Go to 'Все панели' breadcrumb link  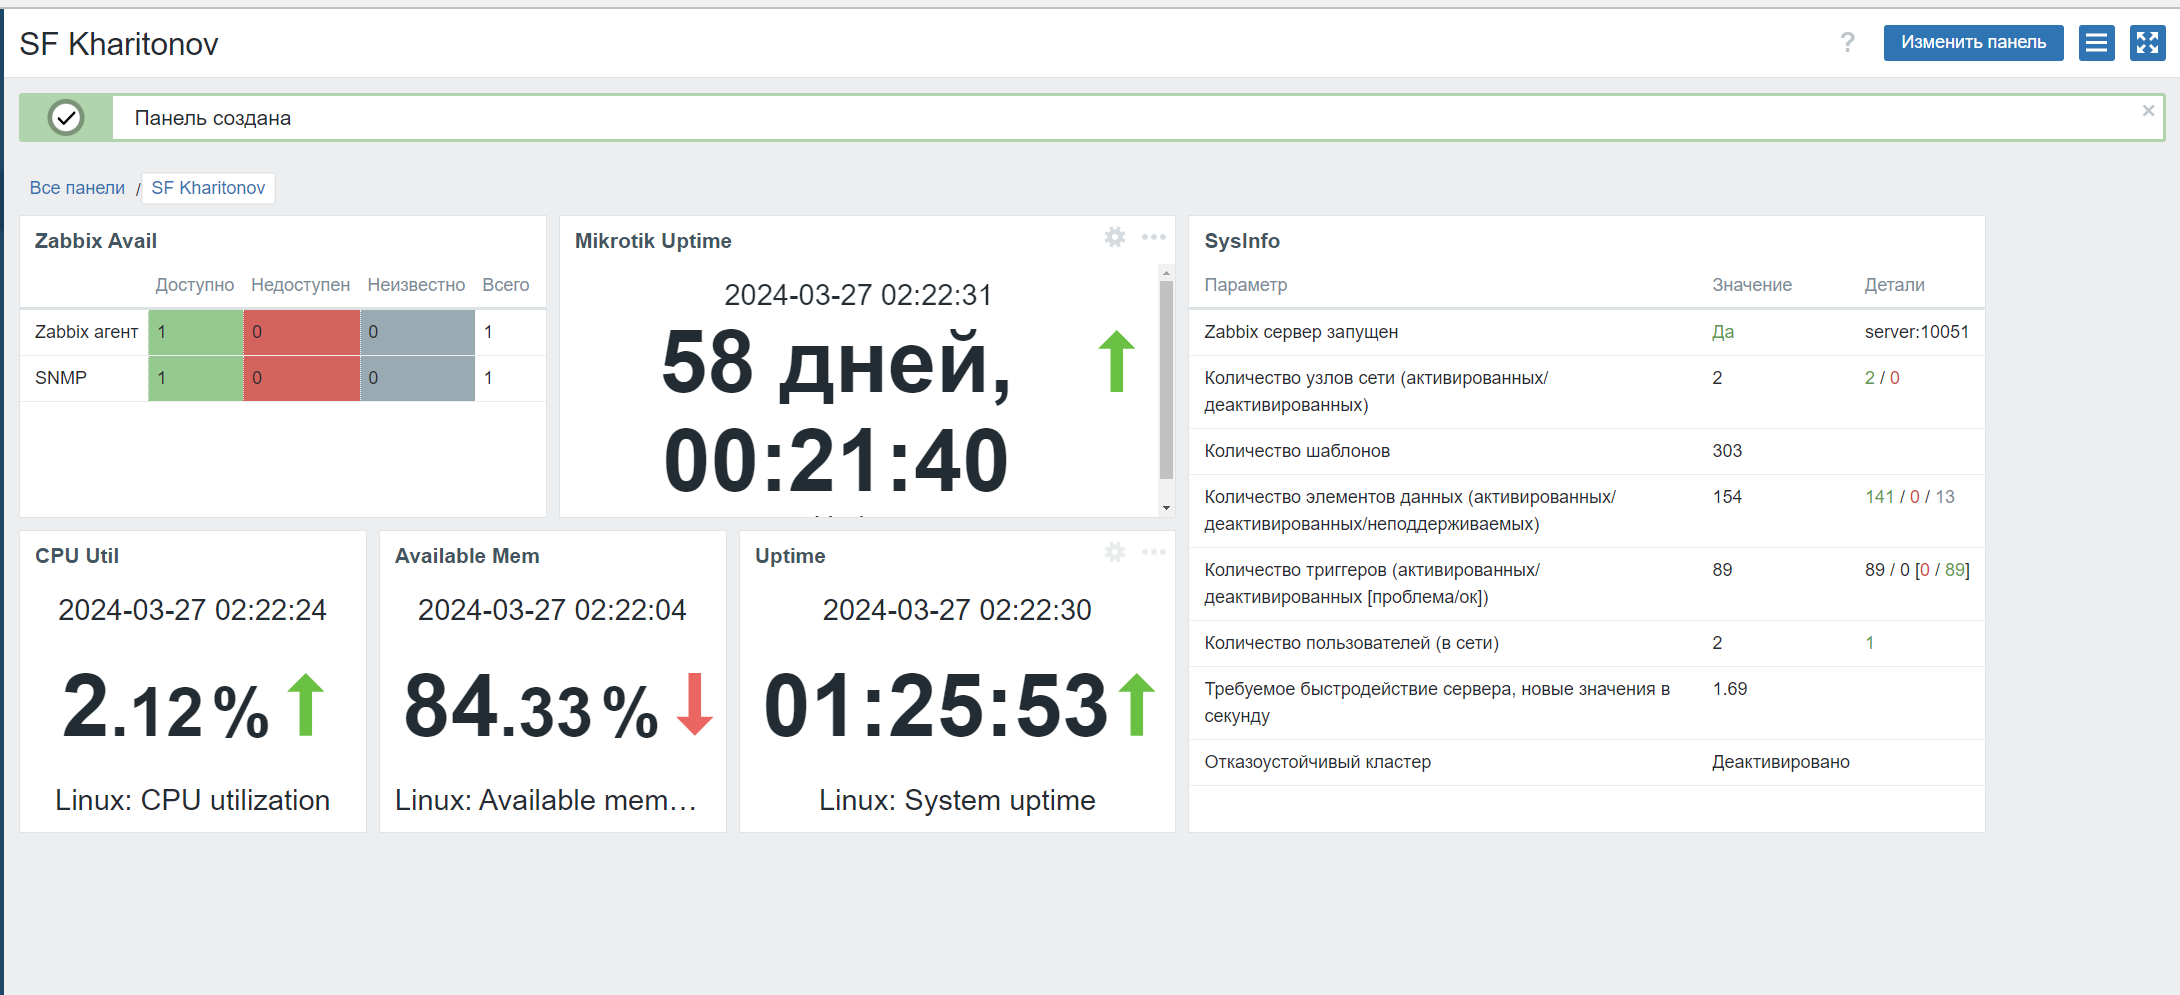click(77, 188)
